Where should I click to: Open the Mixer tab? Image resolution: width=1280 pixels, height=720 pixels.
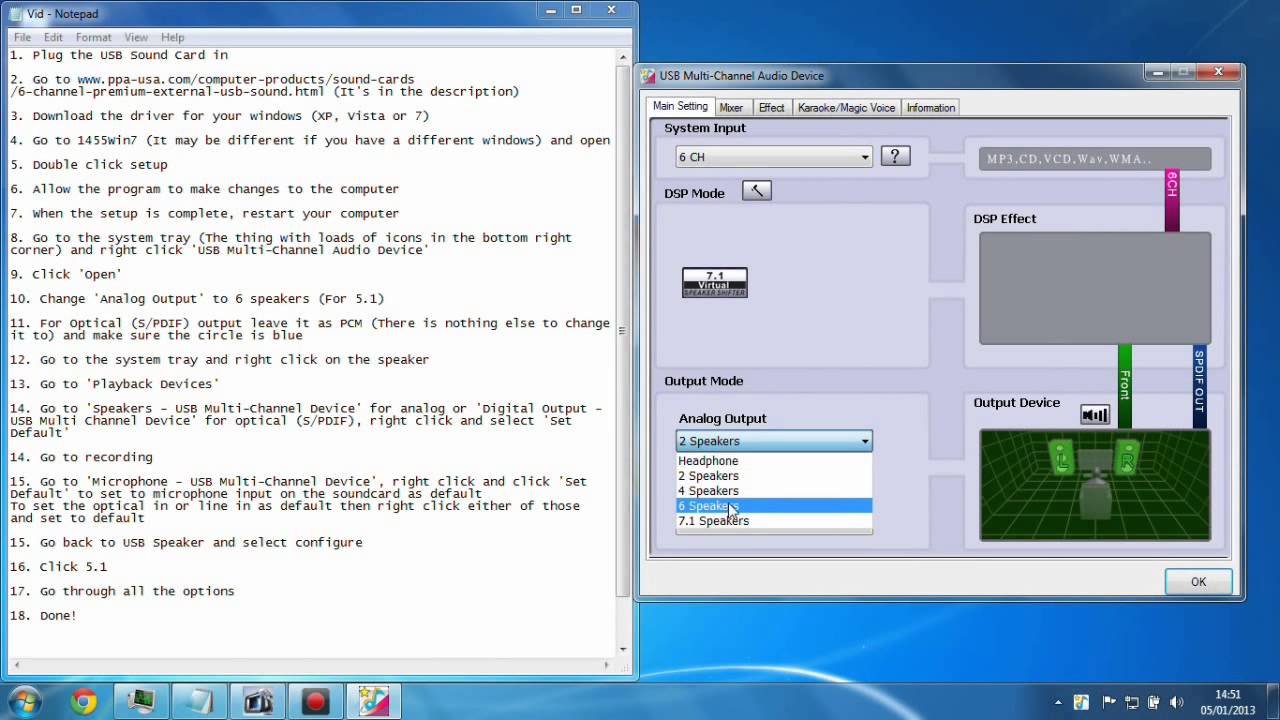(731, 108)
